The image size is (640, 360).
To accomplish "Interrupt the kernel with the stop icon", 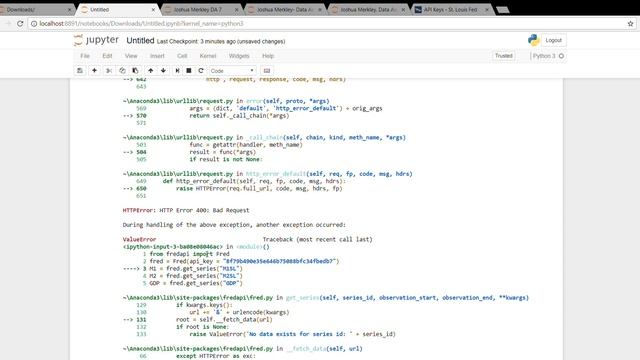I will pyautogui.click(x=189, y=71).
